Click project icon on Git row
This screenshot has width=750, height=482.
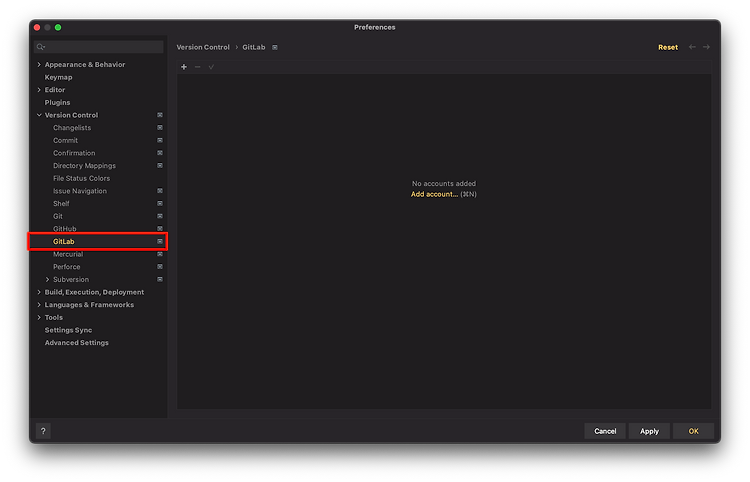pos(160,216)
